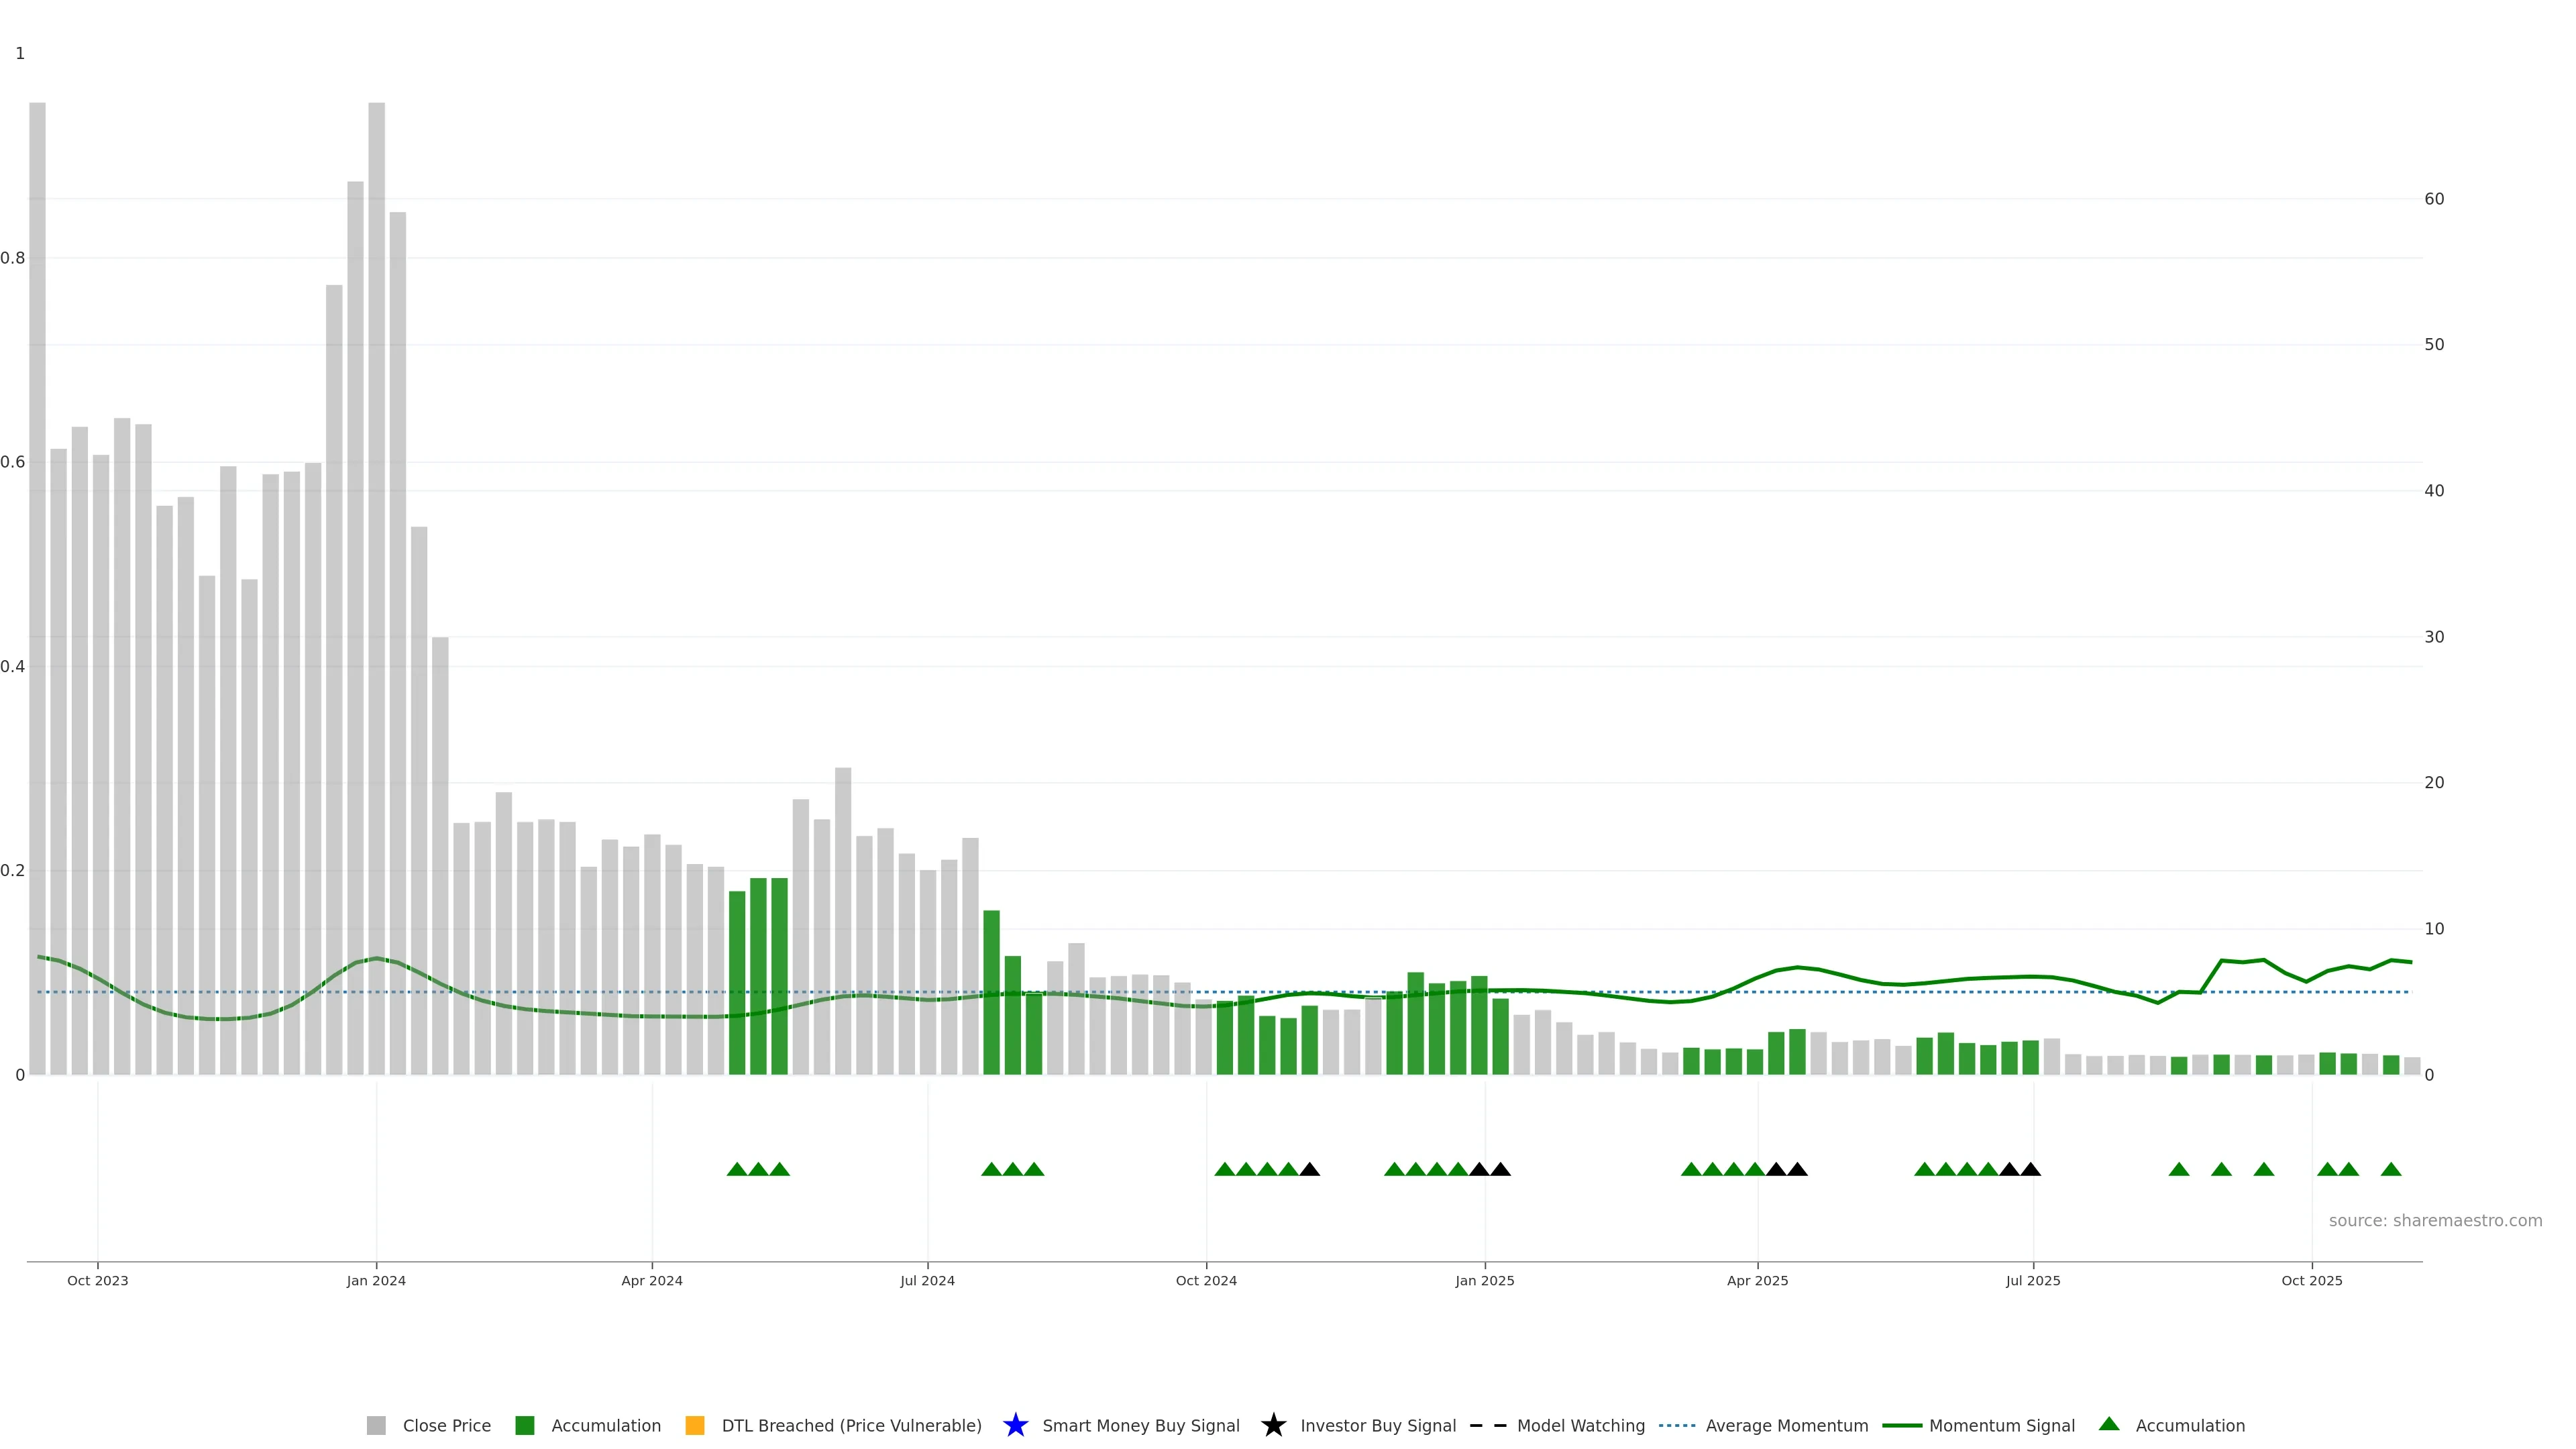Click the source: sharemaestro.com text
The height and width of the screenshot is (1449, 2576).
tap(2435, 1220)
